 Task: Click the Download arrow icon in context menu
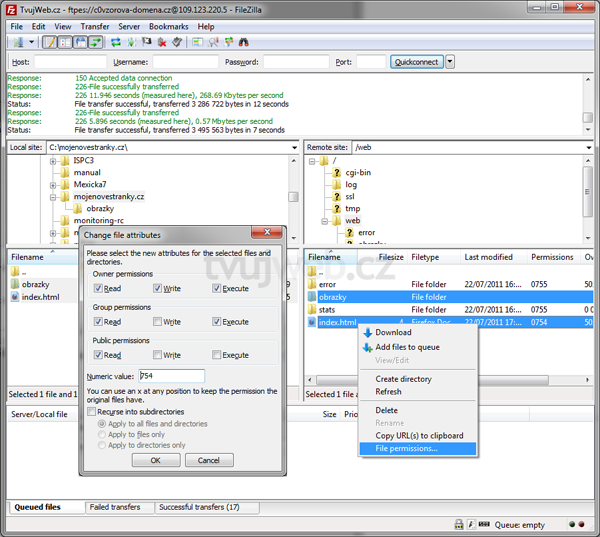point(367,332)
